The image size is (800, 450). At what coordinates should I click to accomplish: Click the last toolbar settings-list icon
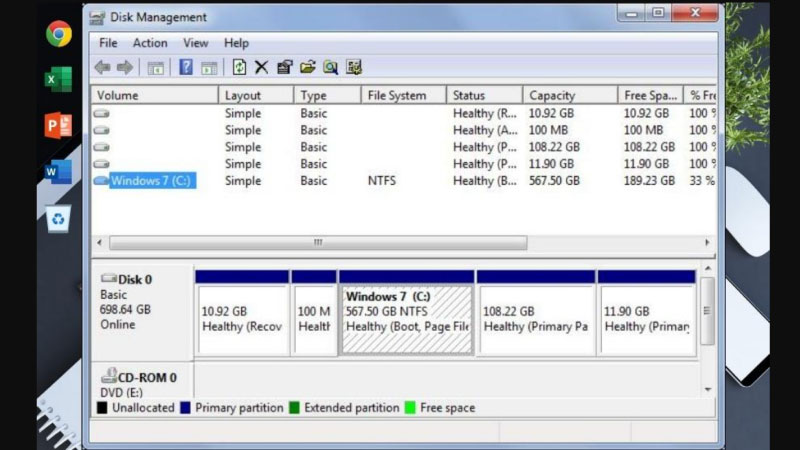click(x=354, y=67)
